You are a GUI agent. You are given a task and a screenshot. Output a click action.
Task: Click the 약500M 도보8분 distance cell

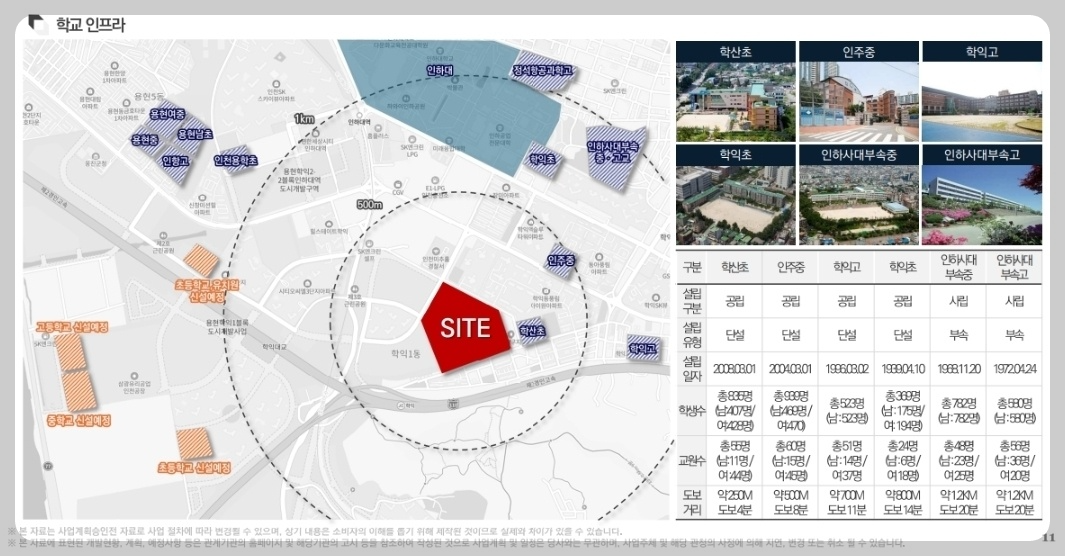tap(791, 502)
